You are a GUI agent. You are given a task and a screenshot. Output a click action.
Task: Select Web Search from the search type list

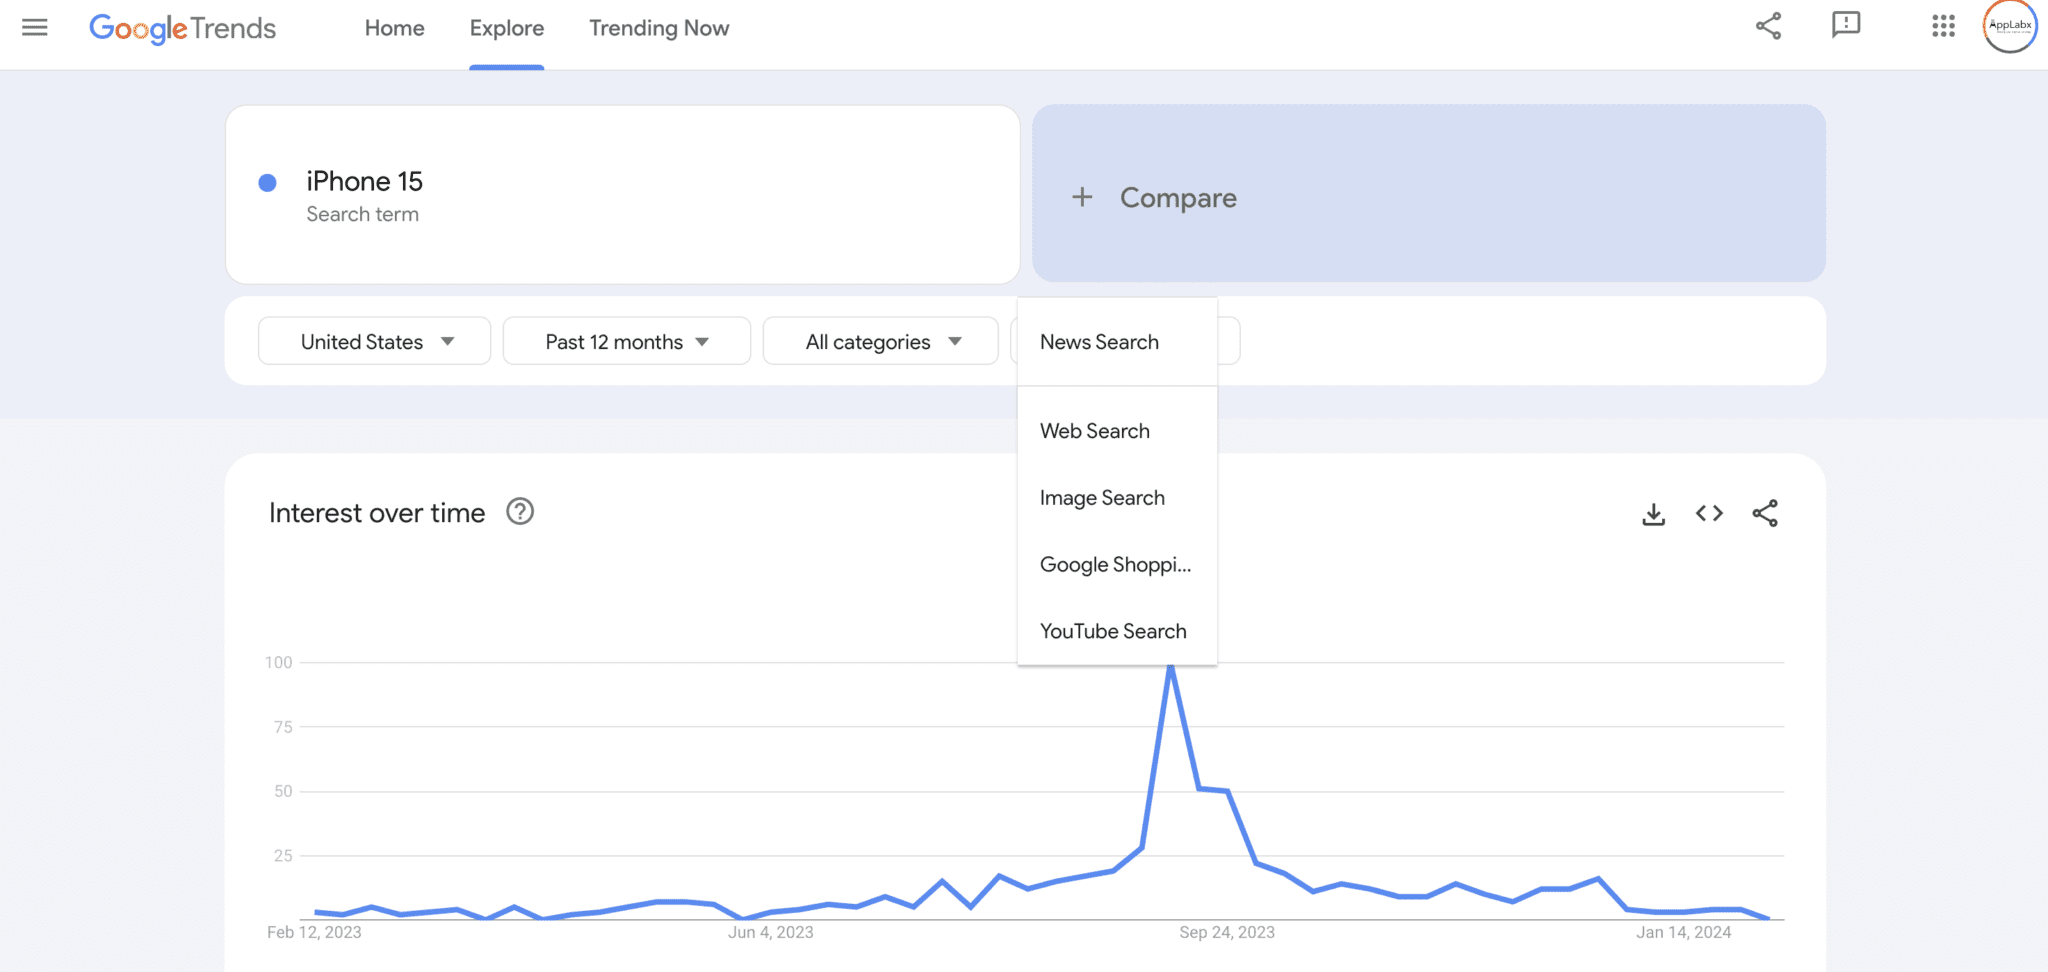(x=1095, y=430)
